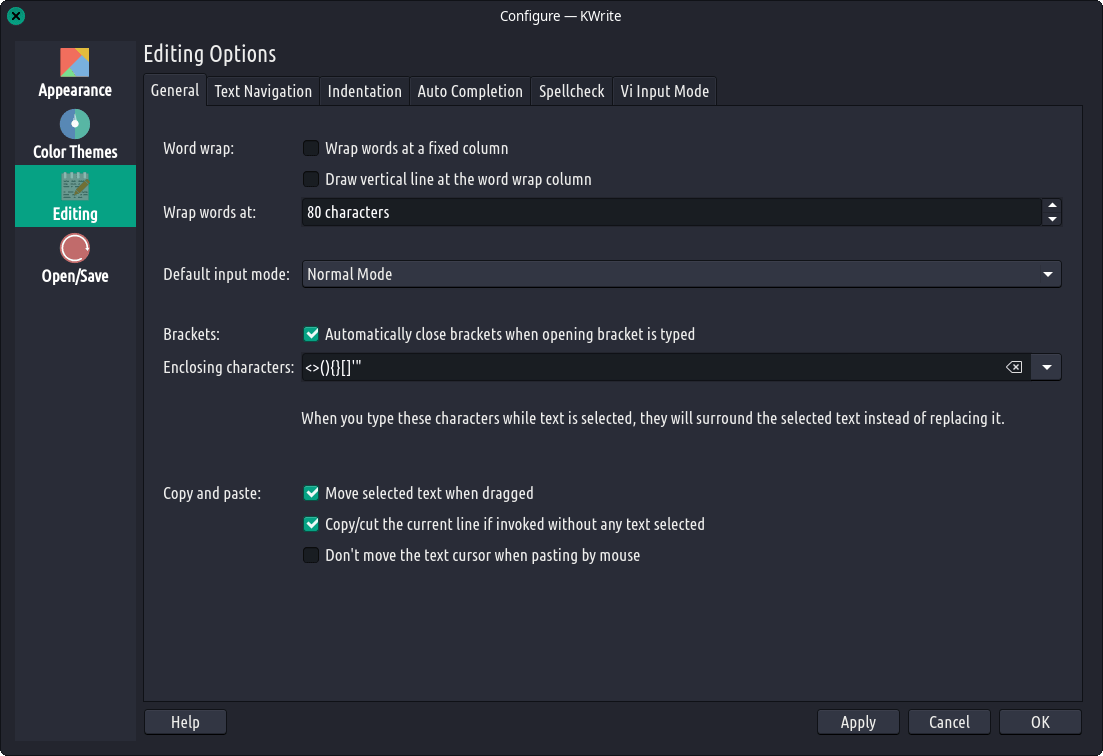Open the Vi Input Mode tab

(664, 91)
